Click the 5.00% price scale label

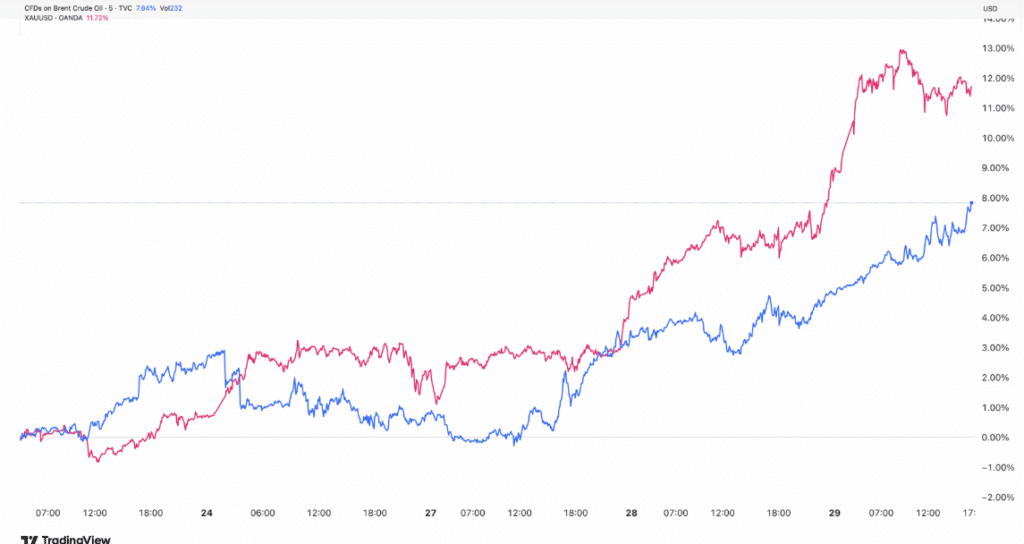point(1000,288)
